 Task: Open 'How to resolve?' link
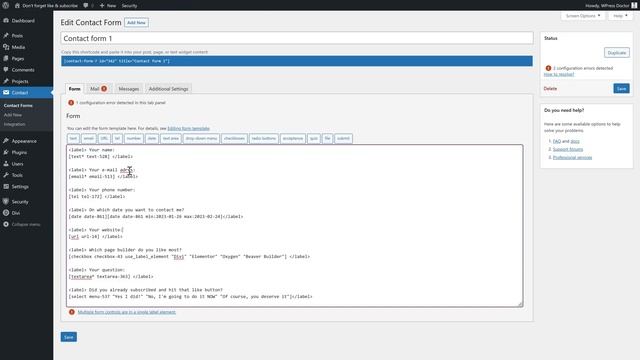559,75
